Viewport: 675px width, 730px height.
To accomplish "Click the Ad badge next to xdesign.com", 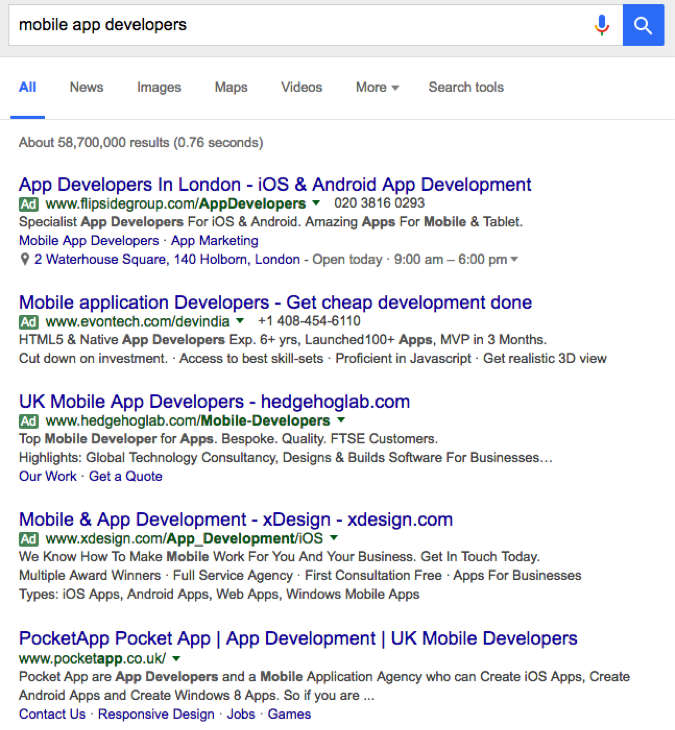I will 29,539.
